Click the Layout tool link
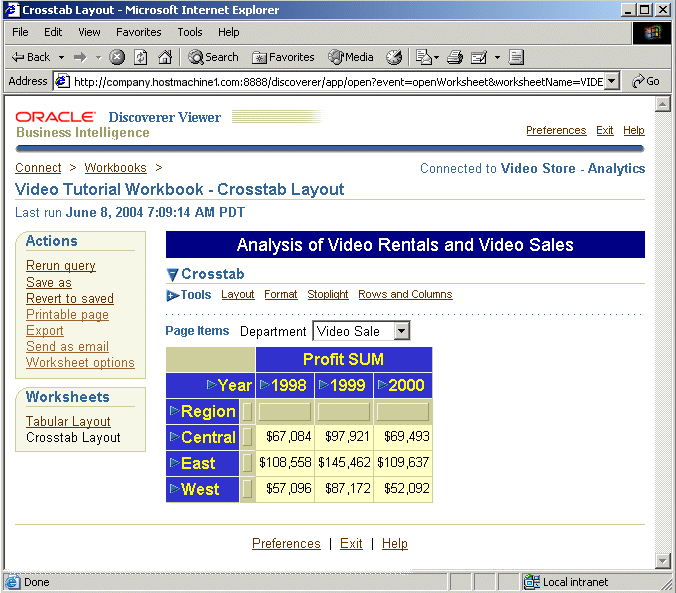The width and height of the screenshot is (676, 593). point(238,295)
